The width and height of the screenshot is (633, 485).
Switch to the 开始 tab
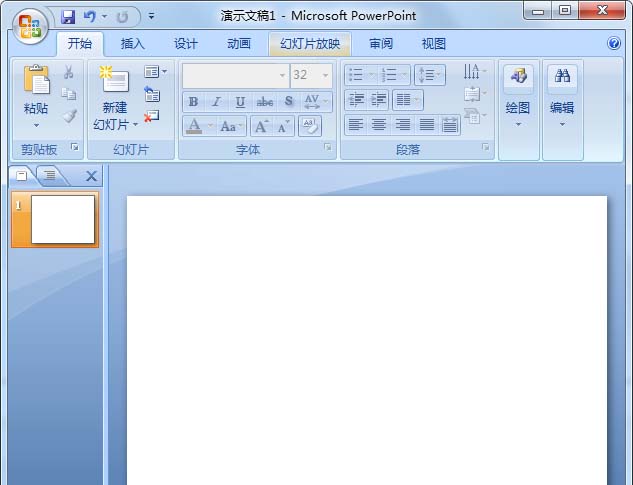(x=80, y=44)
